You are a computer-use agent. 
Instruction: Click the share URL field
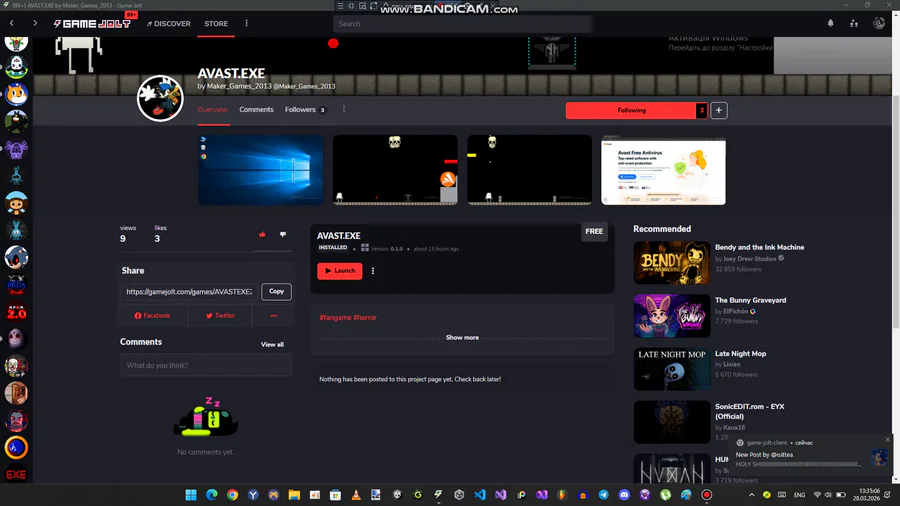(x=189, y=291)
